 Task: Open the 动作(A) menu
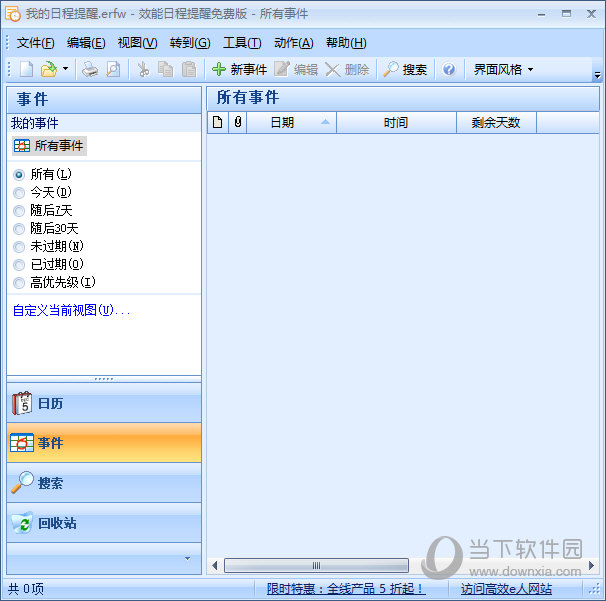coord(293,43)
